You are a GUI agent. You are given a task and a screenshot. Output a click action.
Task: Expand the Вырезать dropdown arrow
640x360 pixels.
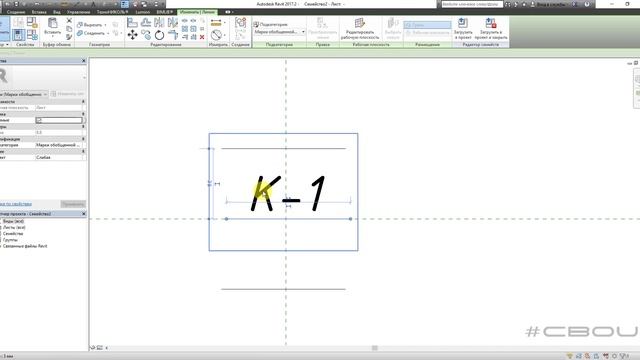pyautogui.click(x=105, y=25)
